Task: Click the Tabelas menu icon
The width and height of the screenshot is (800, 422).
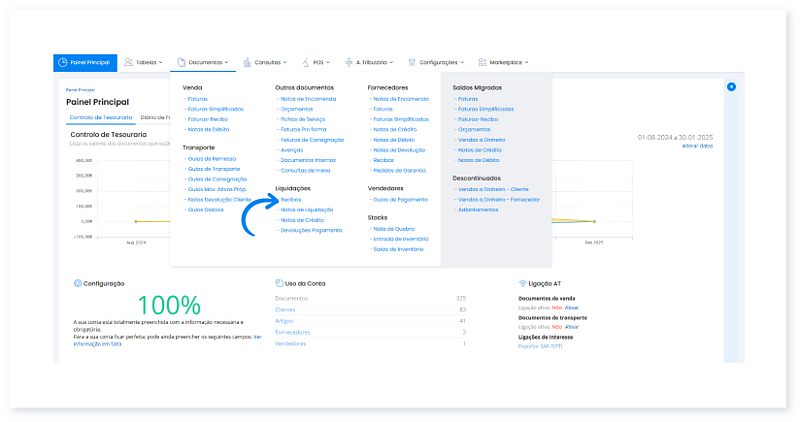Action: tap(129, 62)
